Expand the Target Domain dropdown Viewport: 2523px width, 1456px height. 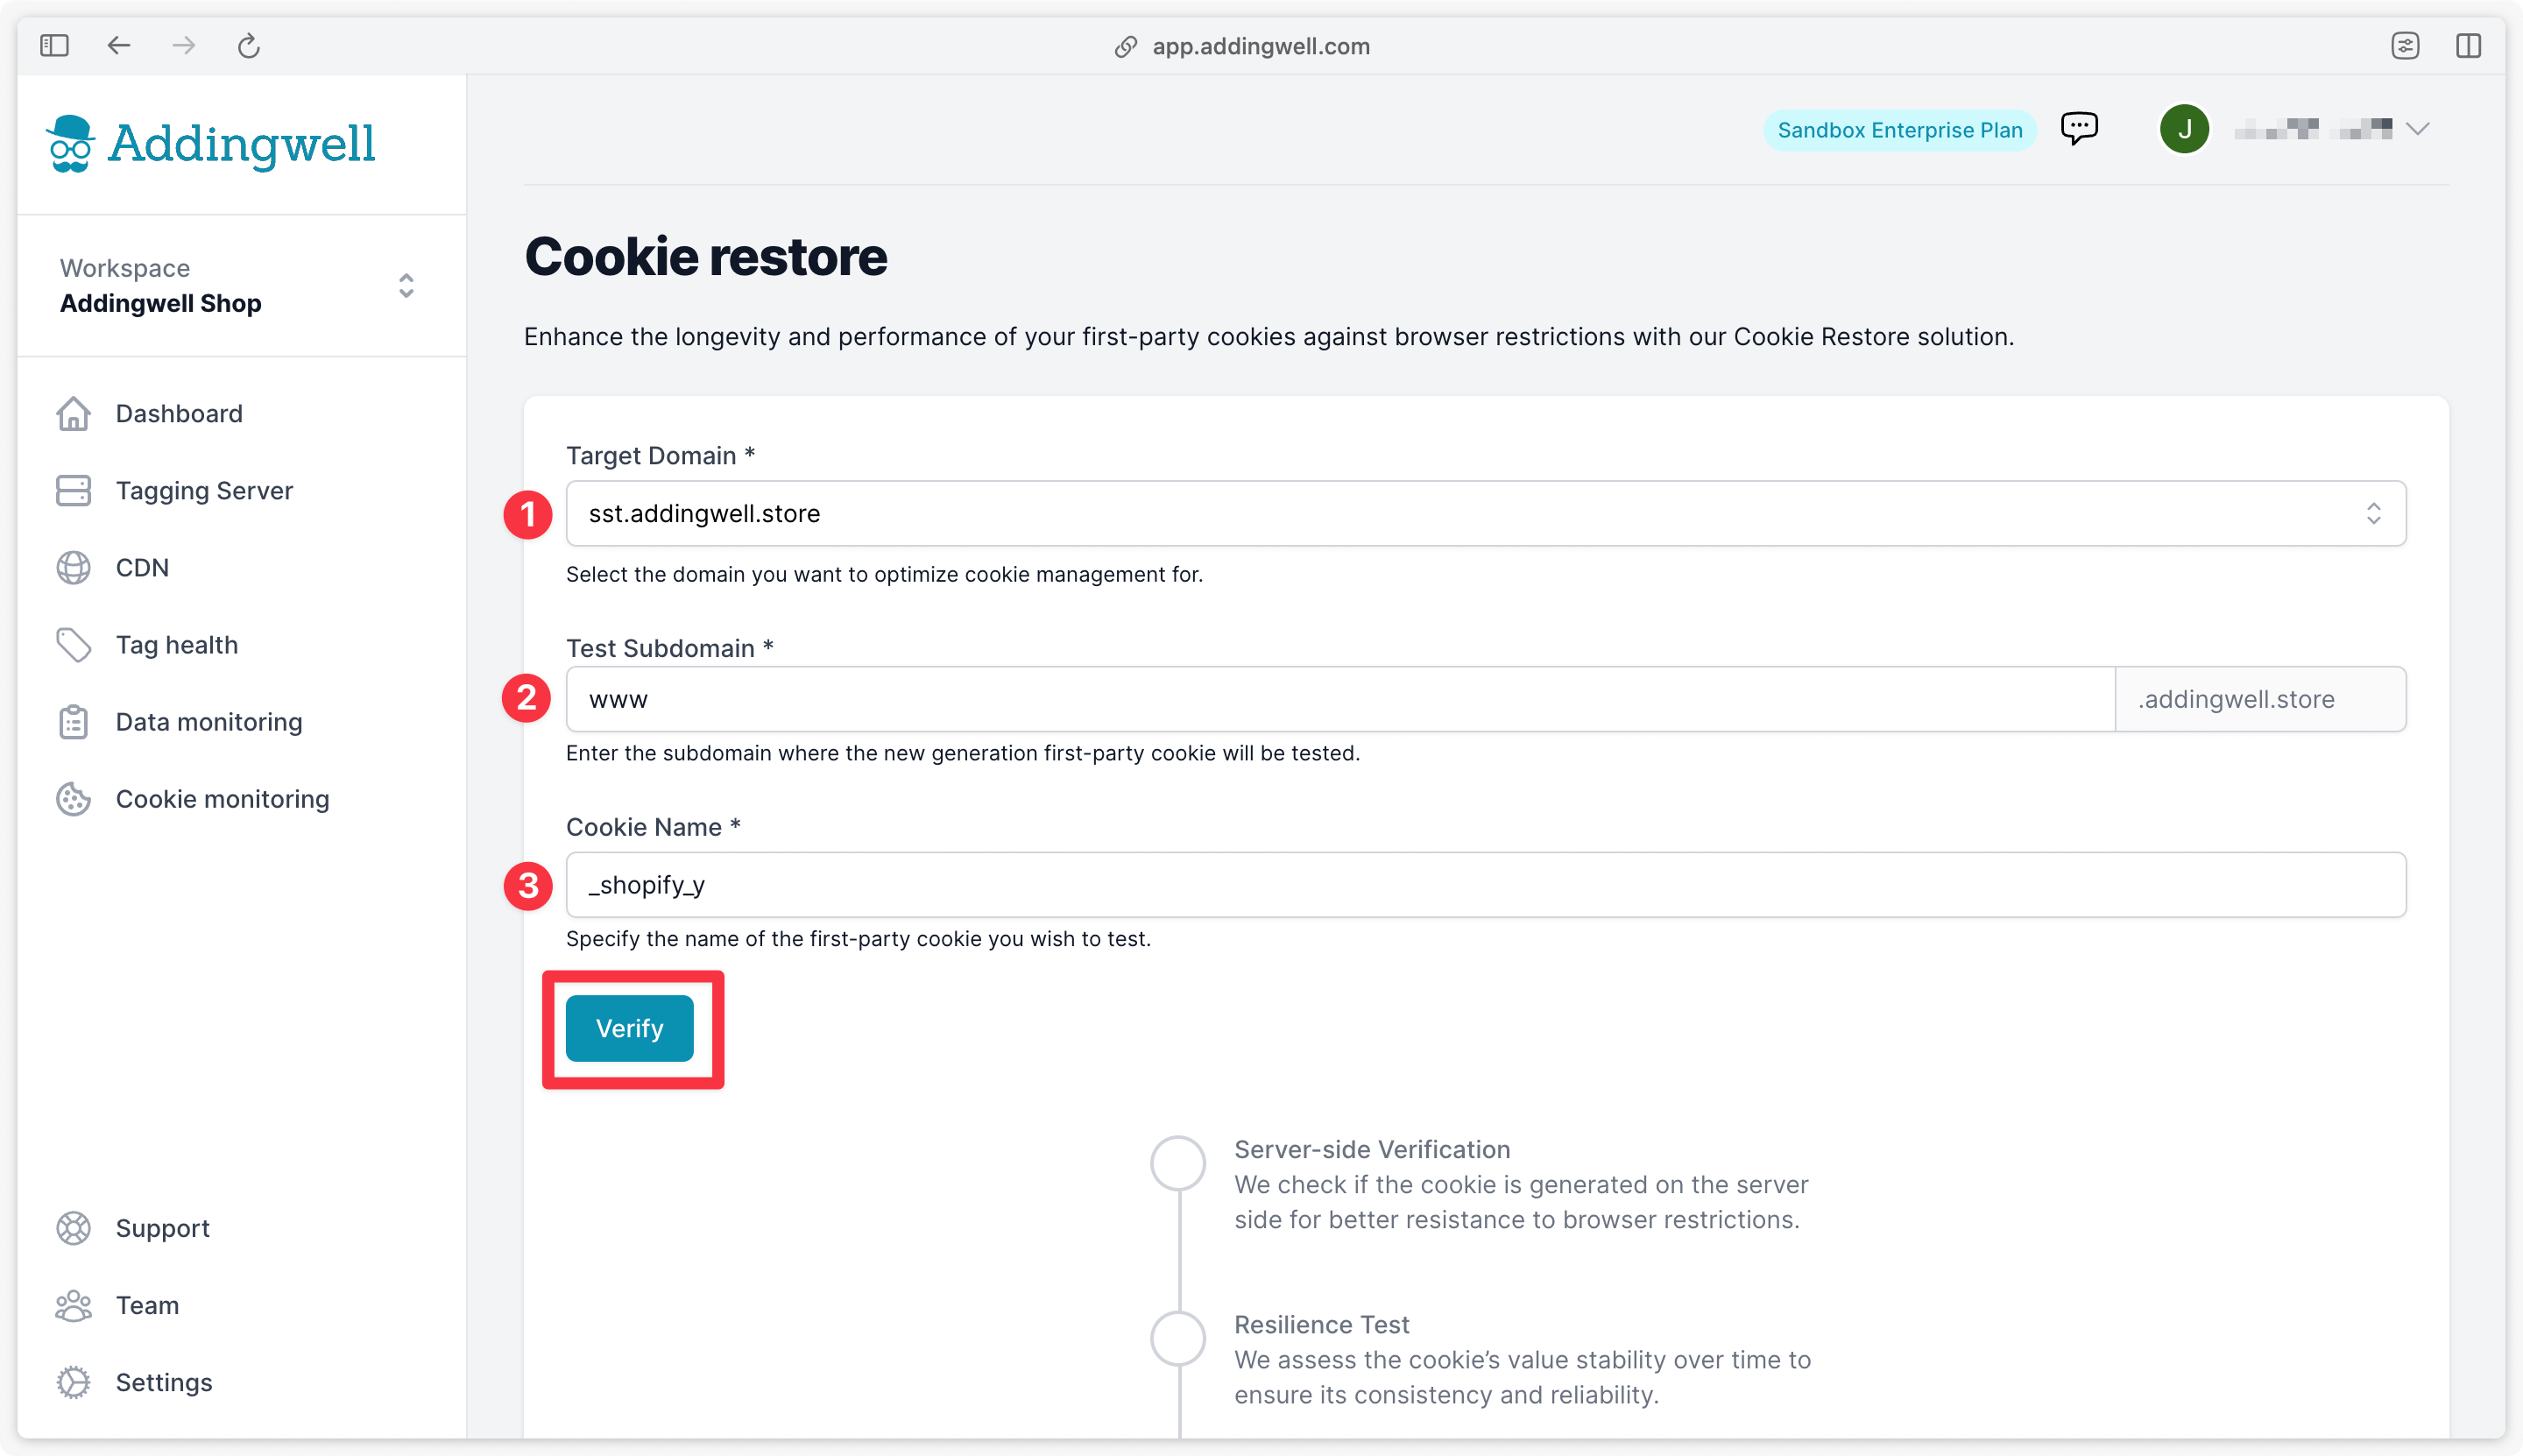tap(2372, 515)
